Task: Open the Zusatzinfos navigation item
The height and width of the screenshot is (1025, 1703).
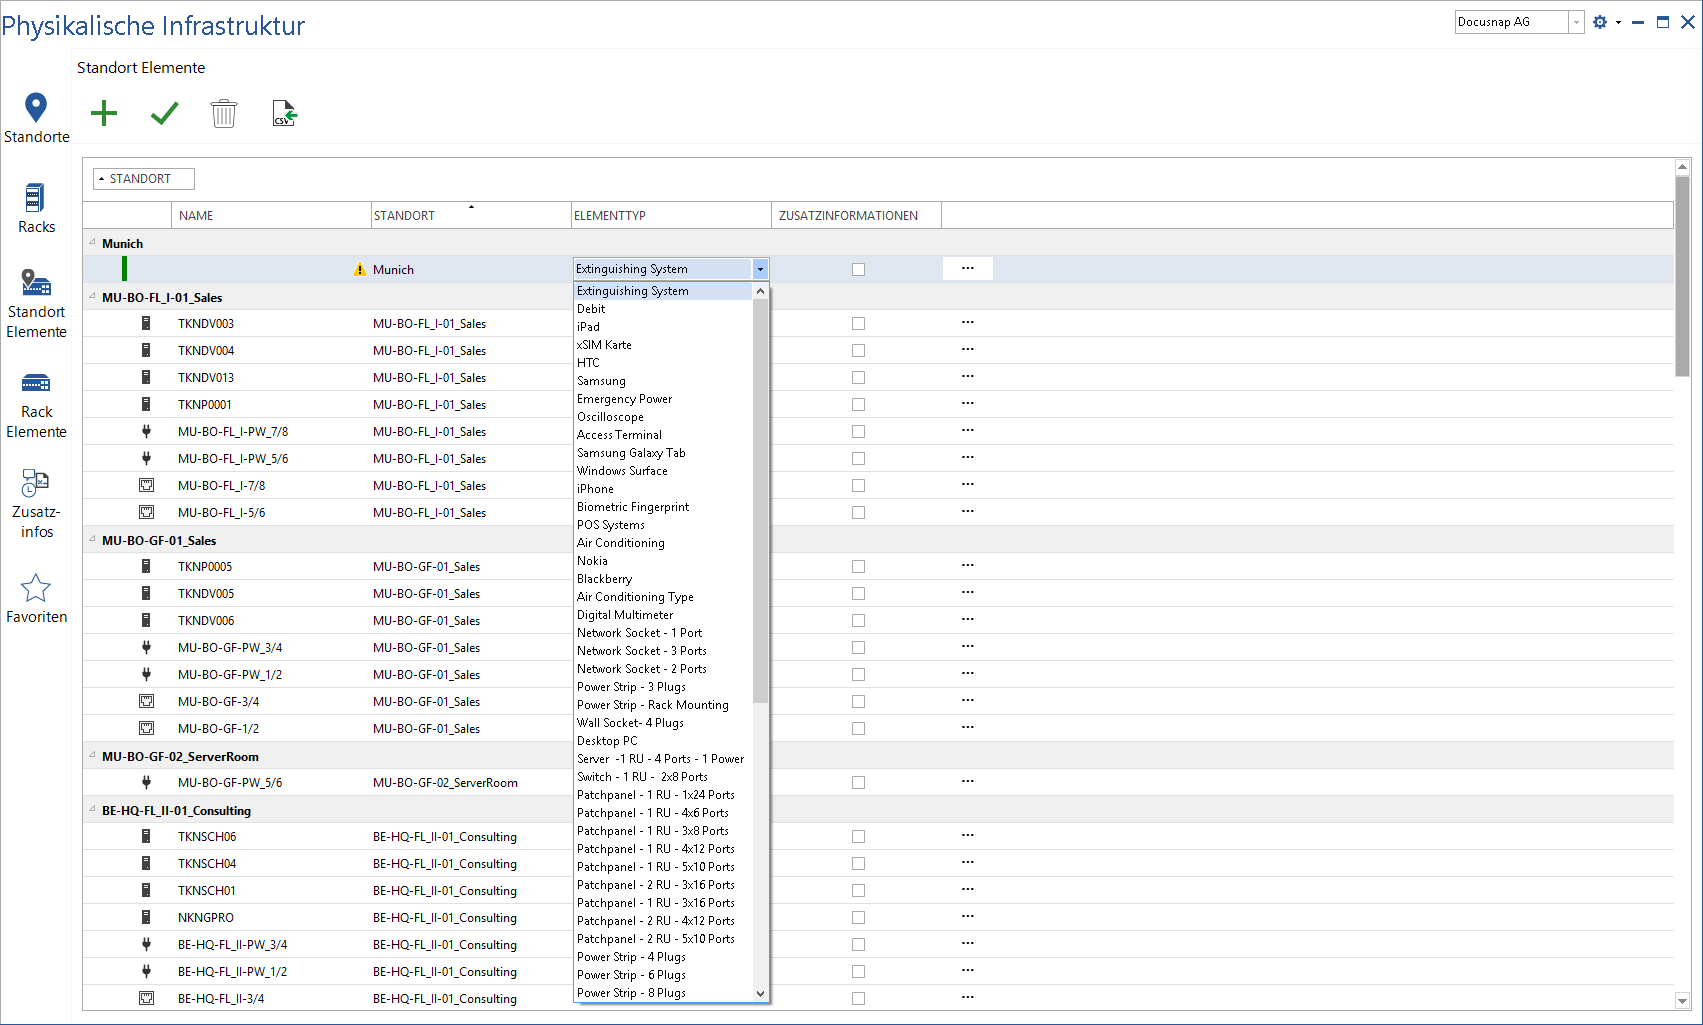Action: (36, 504)
